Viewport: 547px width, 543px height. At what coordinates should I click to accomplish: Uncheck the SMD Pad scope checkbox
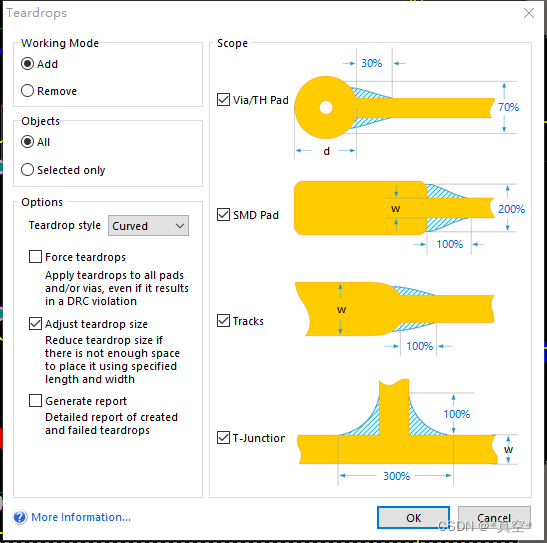pyautogui.click(x=223, y=214)
